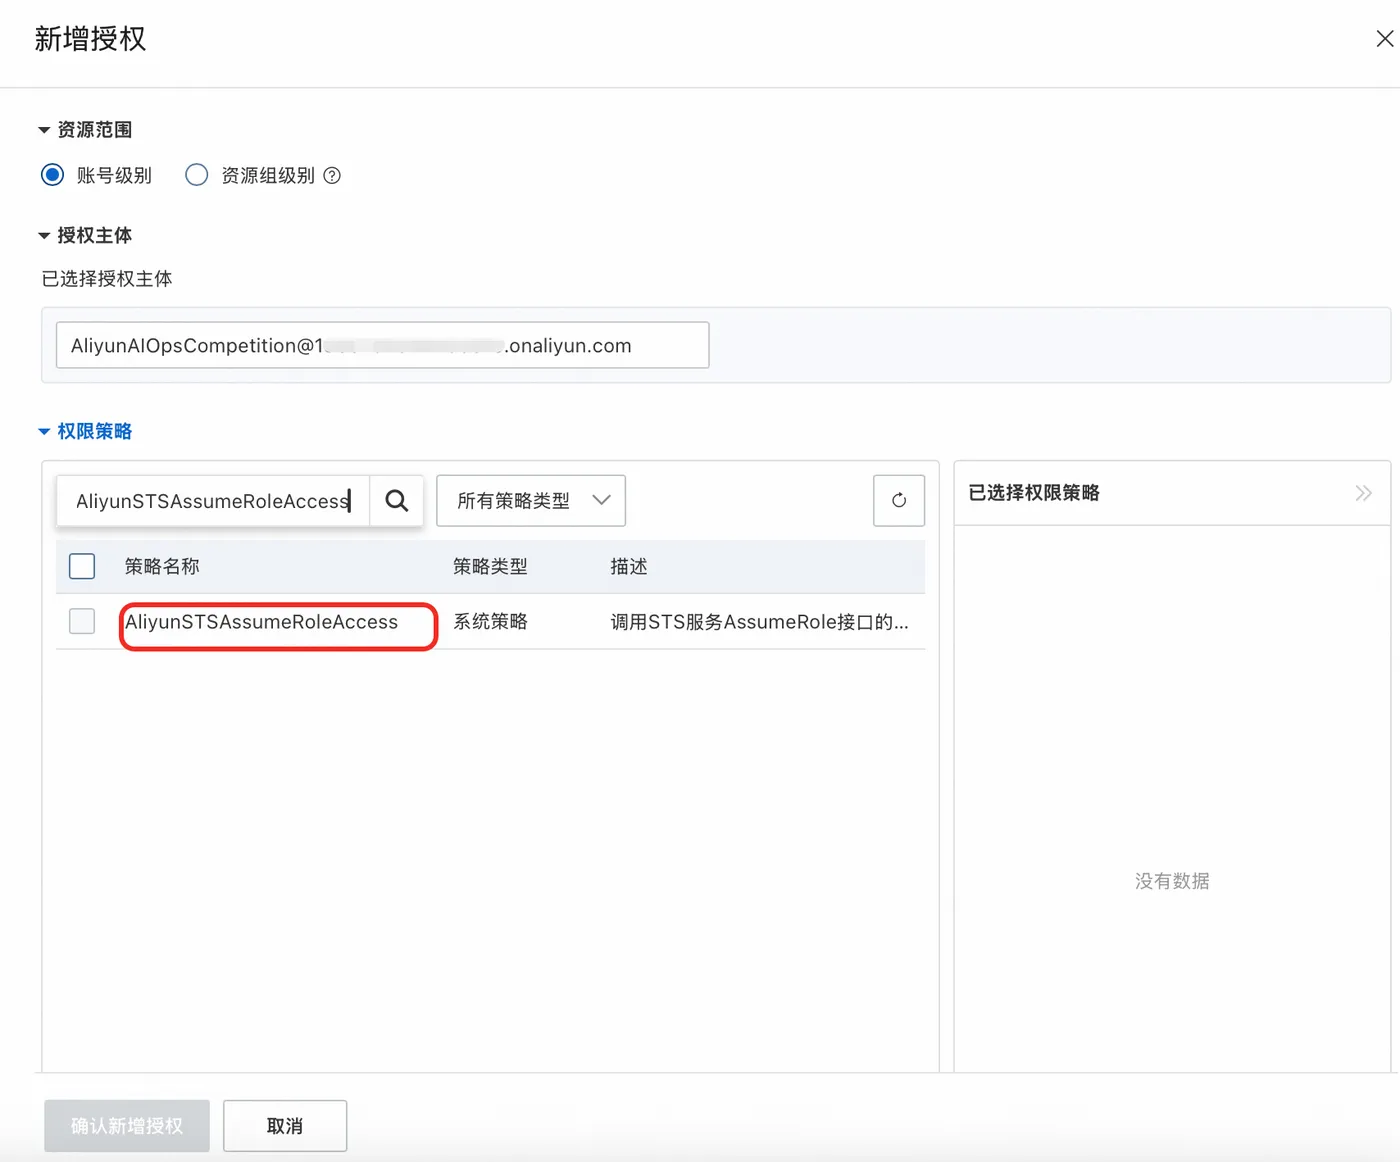Collapse the 资源范围 section
This screenshot has width=1400, height=1162.
[x=85, y=130]
